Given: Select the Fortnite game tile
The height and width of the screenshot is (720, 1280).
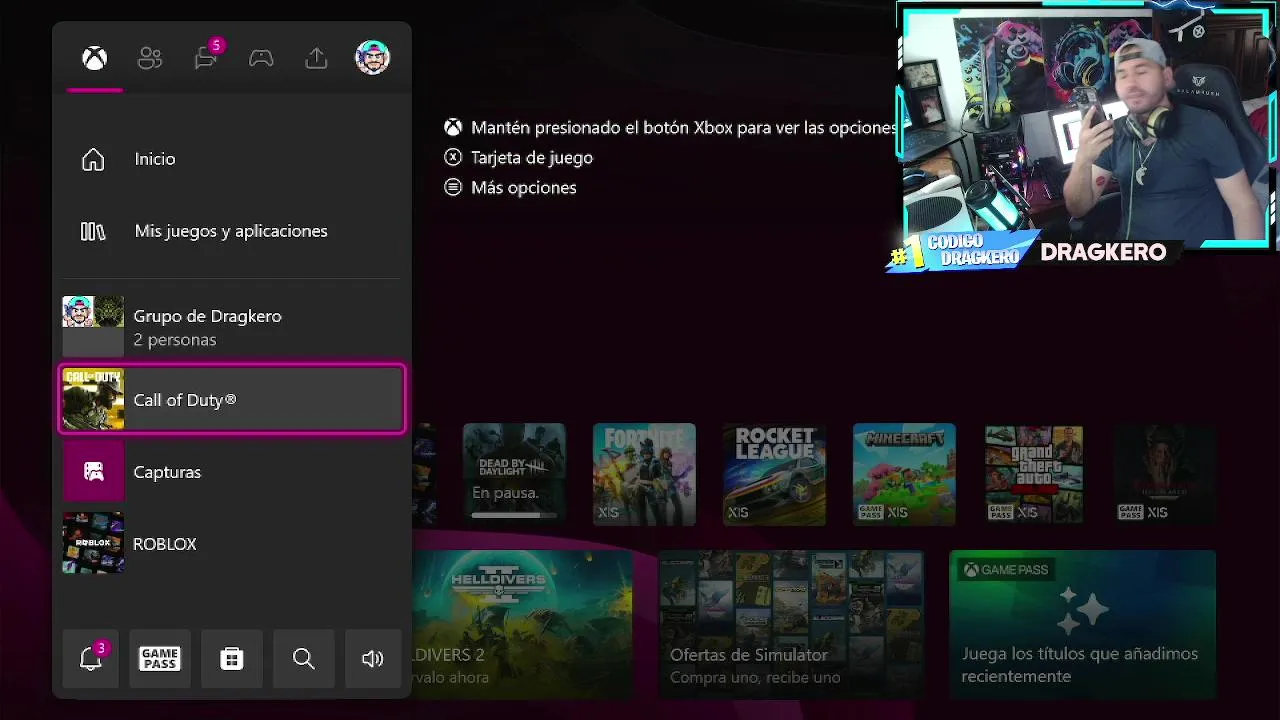Looking at the screenshot, I should tap(644, 474).
